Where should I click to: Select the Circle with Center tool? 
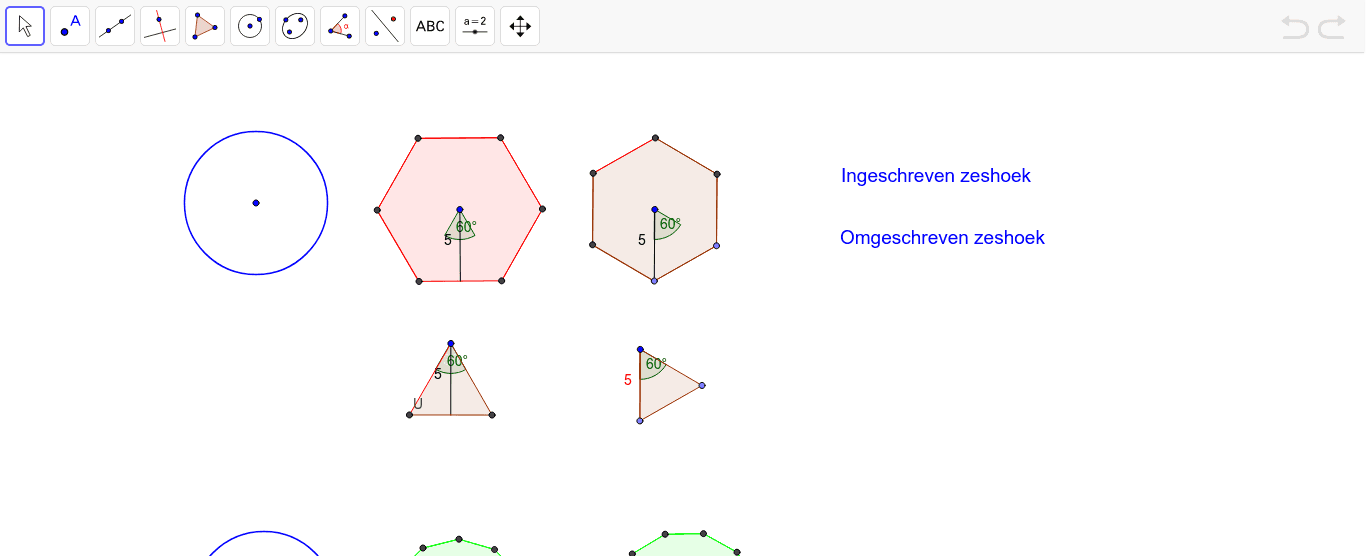click(250, 26)
